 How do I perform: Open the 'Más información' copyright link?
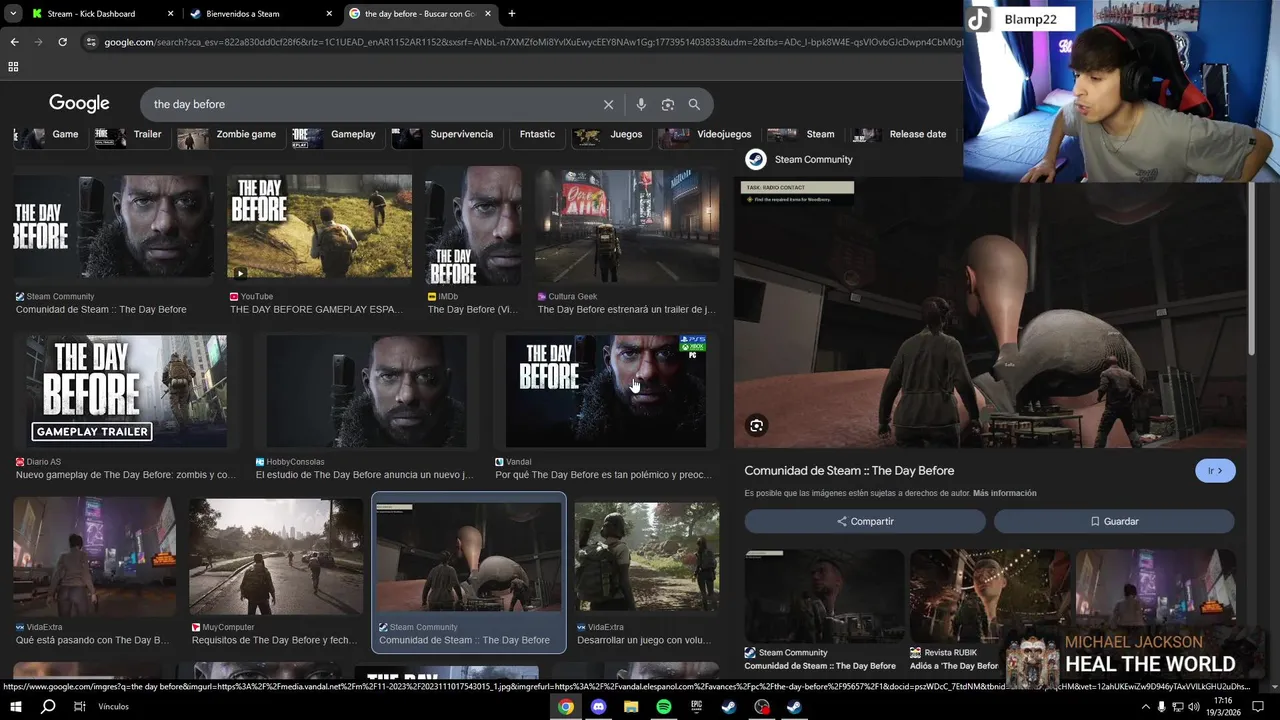pos(1005,493)
